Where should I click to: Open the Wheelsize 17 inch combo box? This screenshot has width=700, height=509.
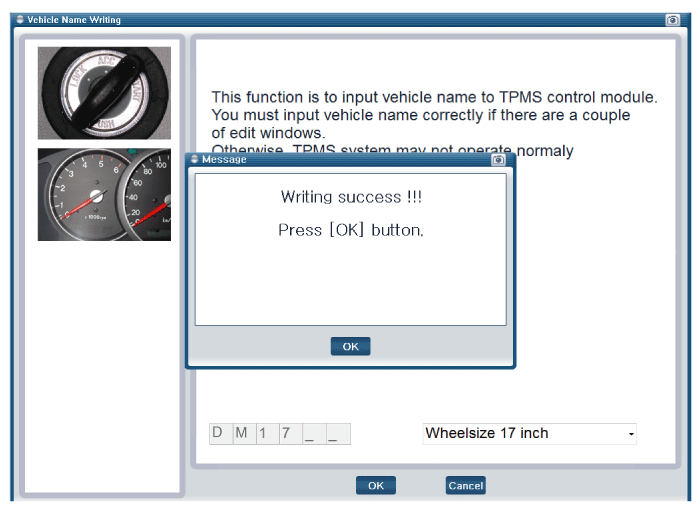[x=520, y=433]
